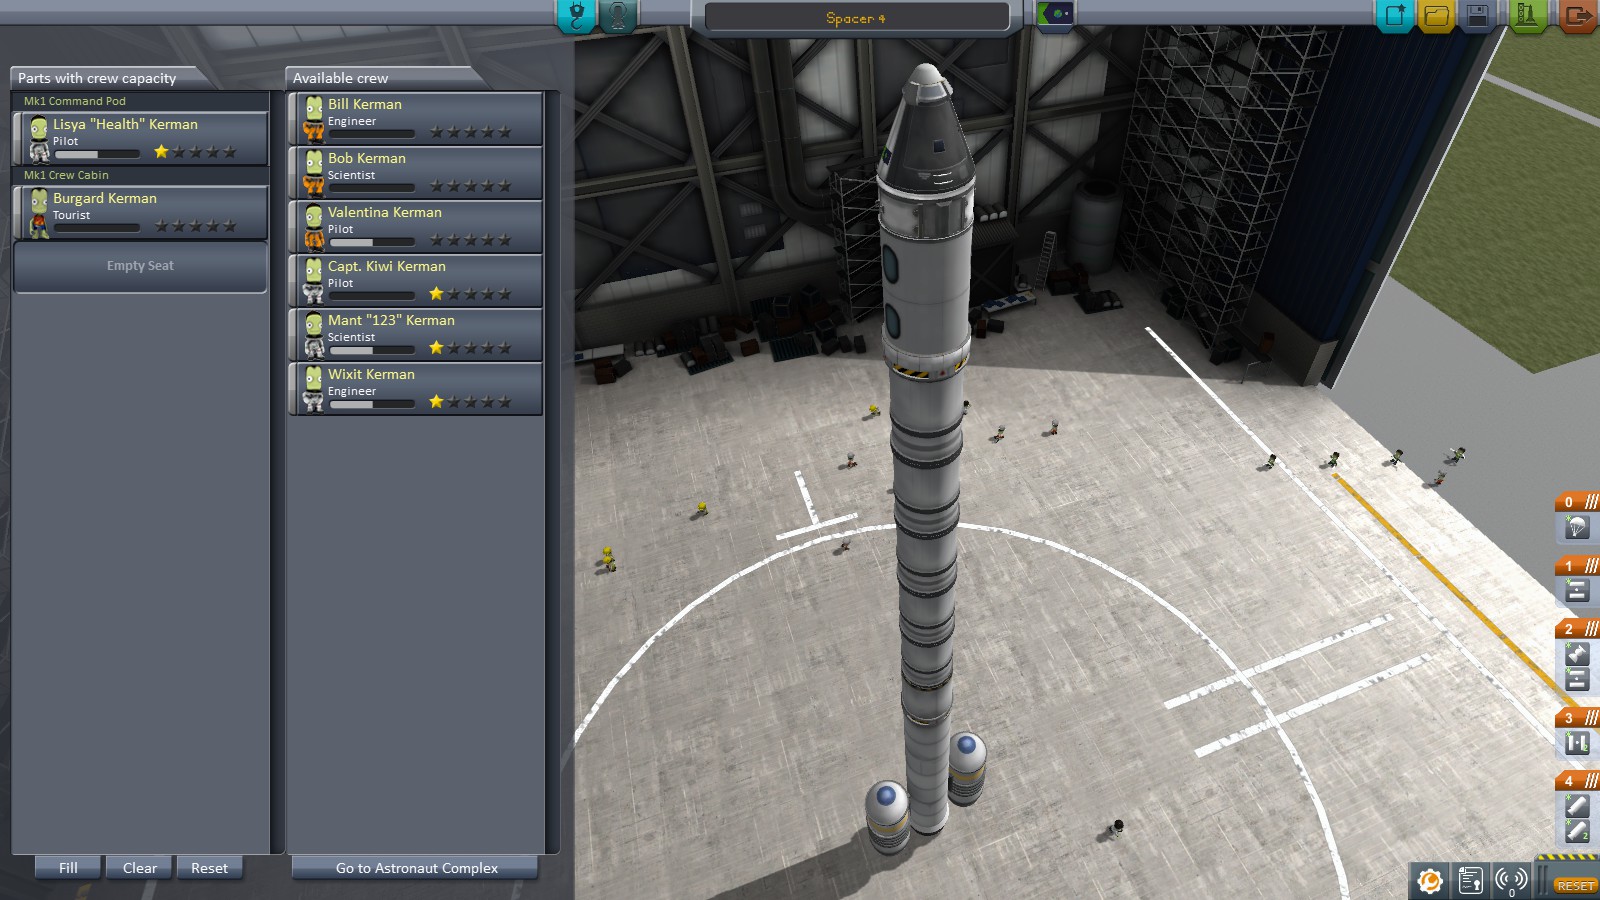The width and height of the screenshot is (1600, 900).
Task: Select assigned tourist Burgard Kerman
Action: click(x=140, y=212)
